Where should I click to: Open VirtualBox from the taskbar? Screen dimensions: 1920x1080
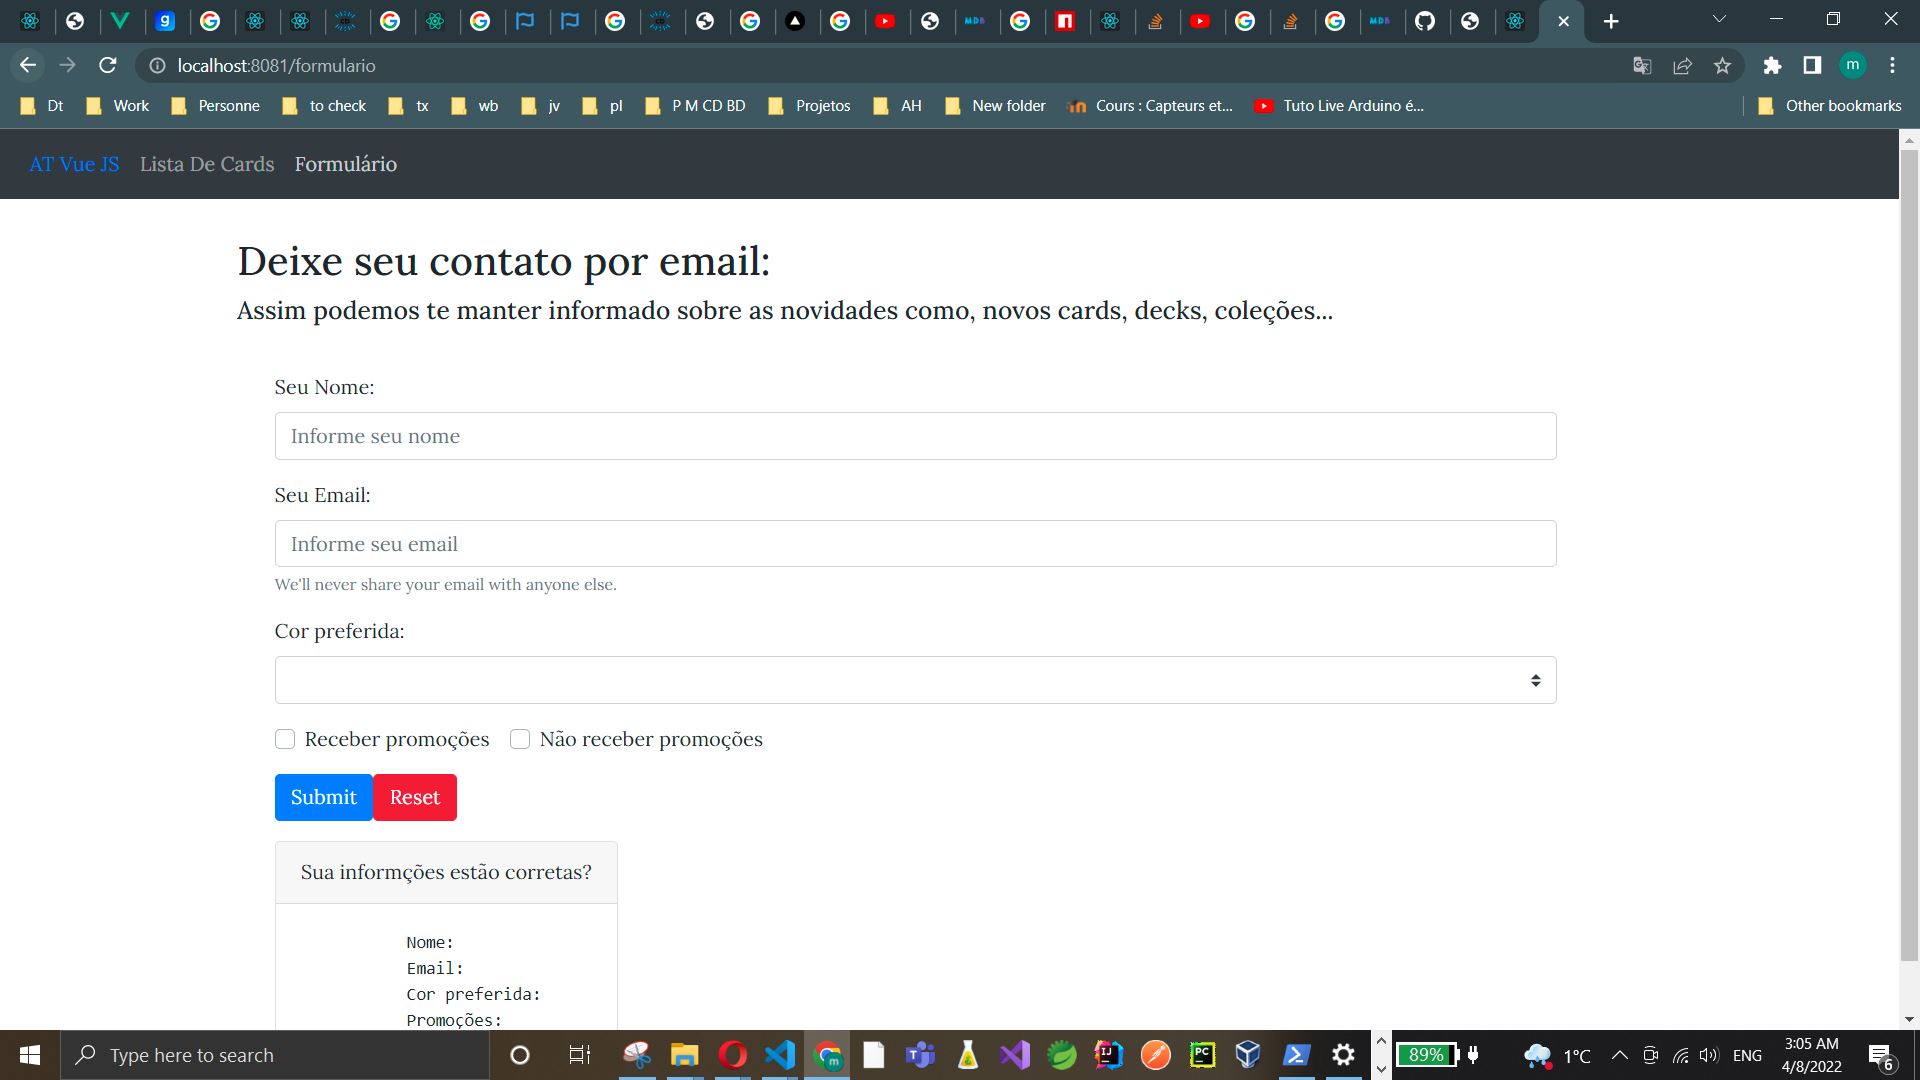click(x=1247, y=1054)
